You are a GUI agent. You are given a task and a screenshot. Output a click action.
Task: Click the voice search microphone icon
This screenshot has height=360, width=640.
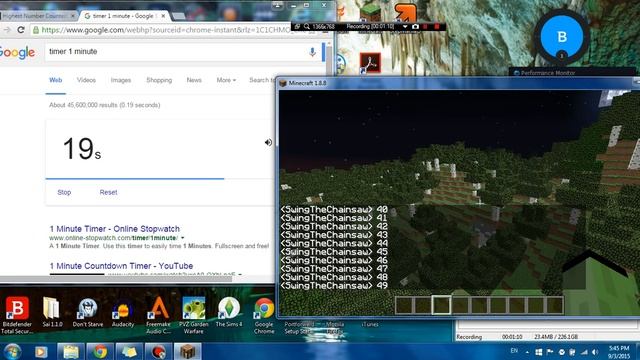tap(312, 52)
